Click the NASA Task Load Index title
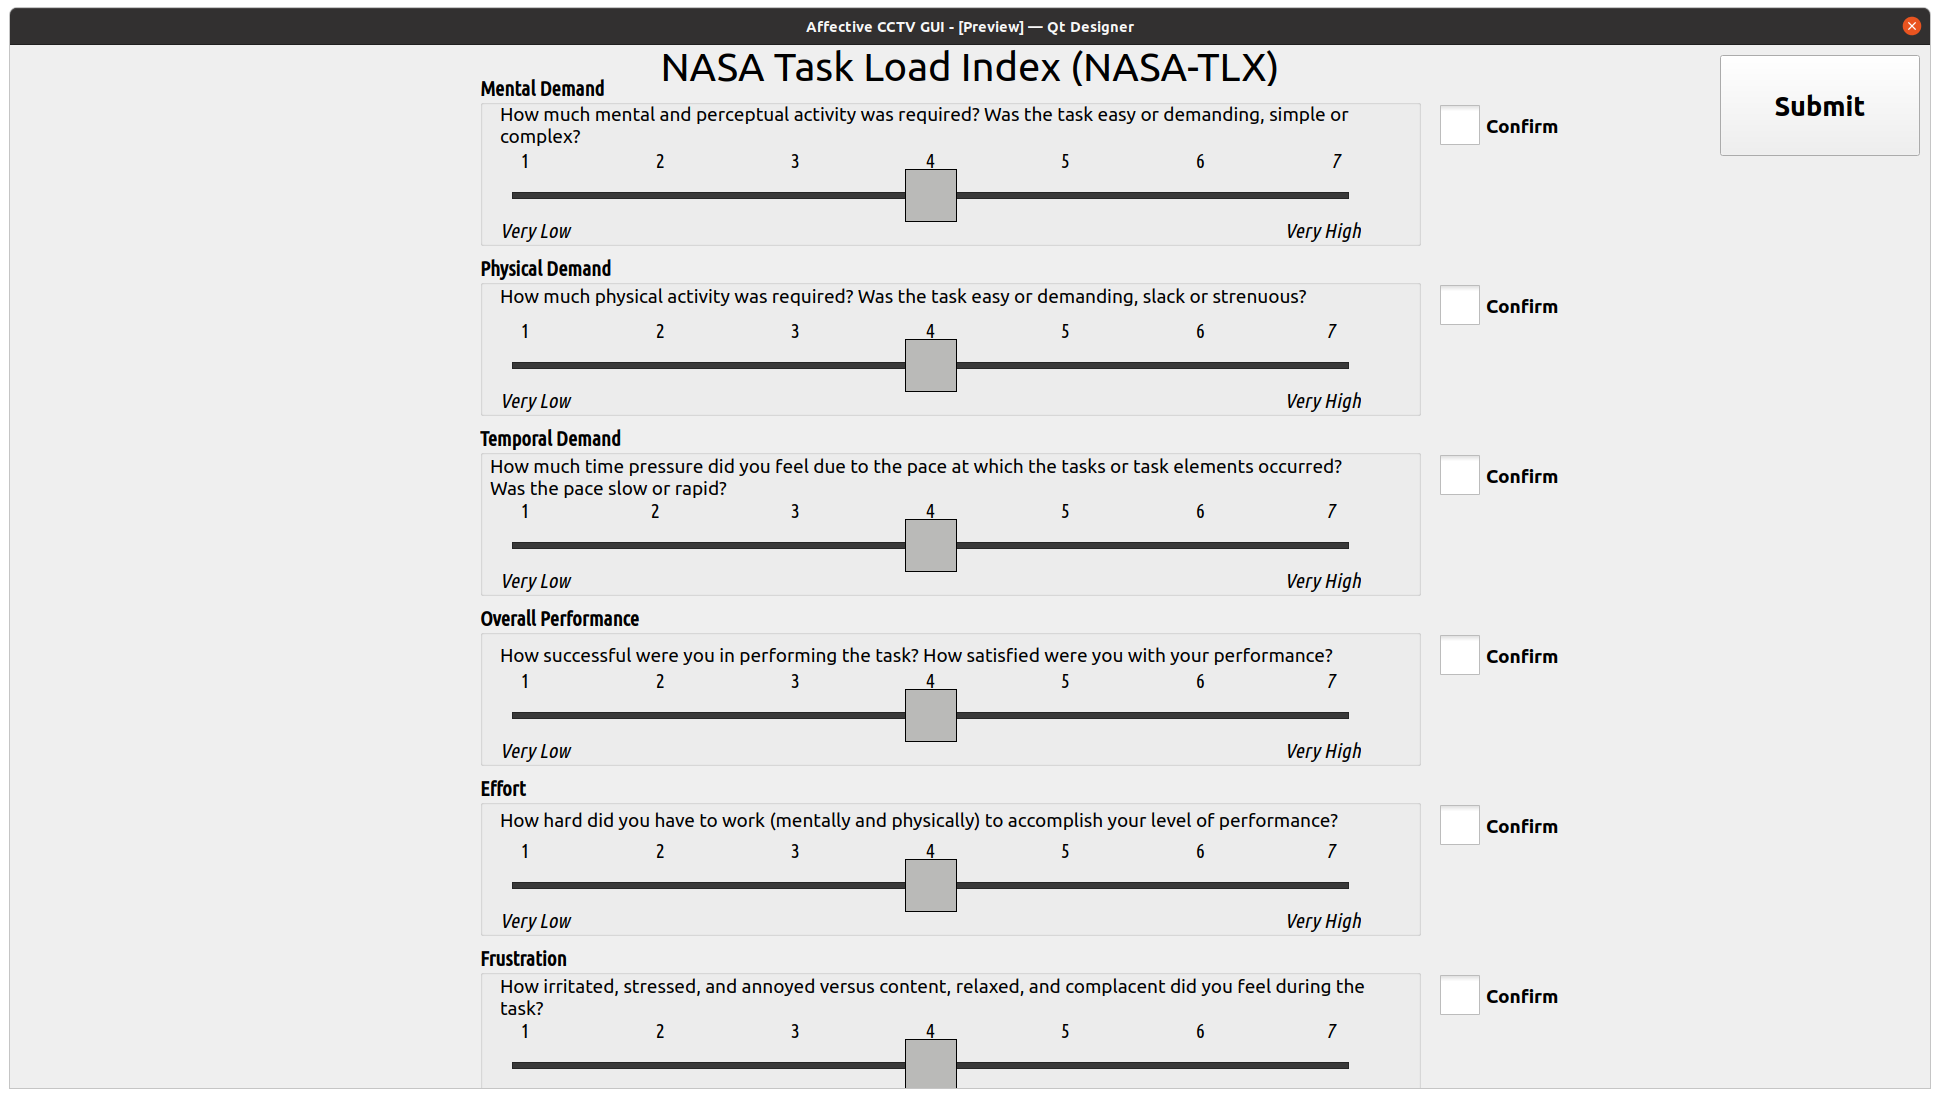 pos(969,67)
